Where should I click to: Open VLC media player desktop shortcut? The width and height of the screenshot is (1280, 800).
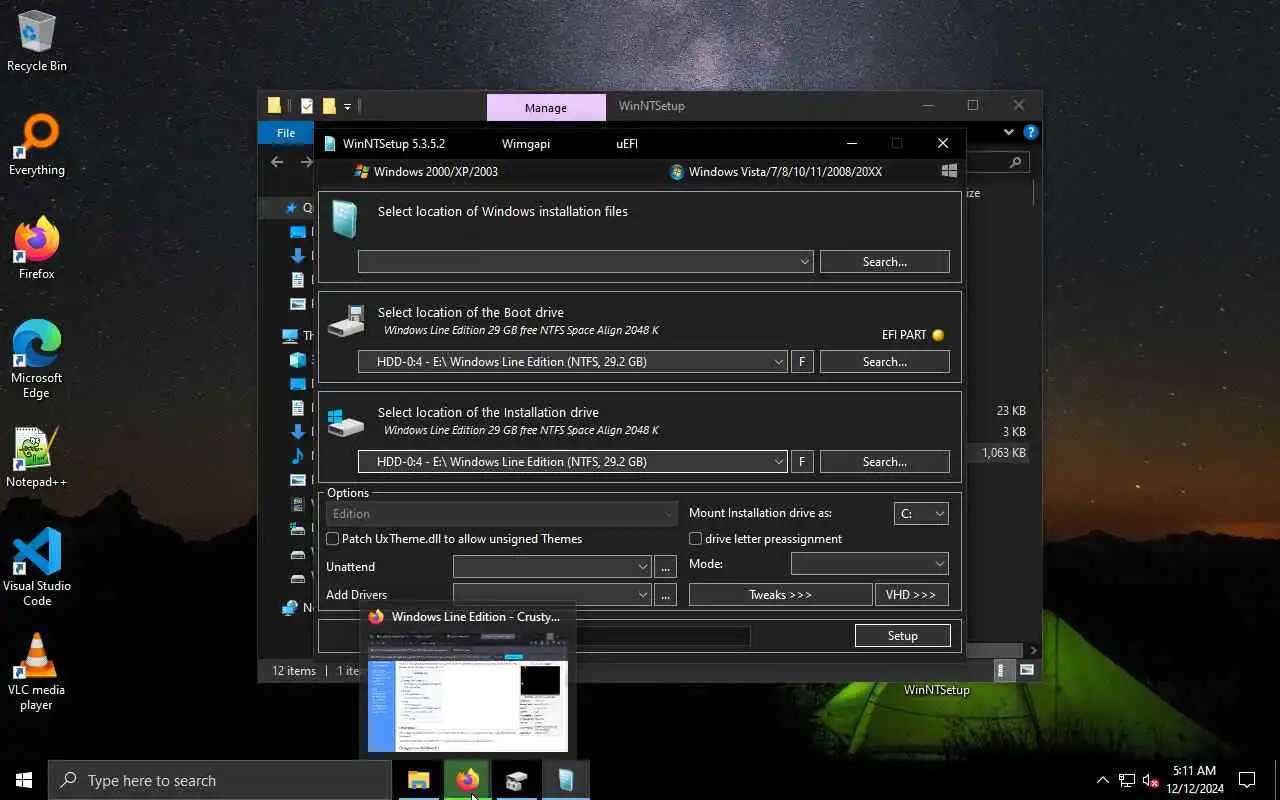point(37,672)
